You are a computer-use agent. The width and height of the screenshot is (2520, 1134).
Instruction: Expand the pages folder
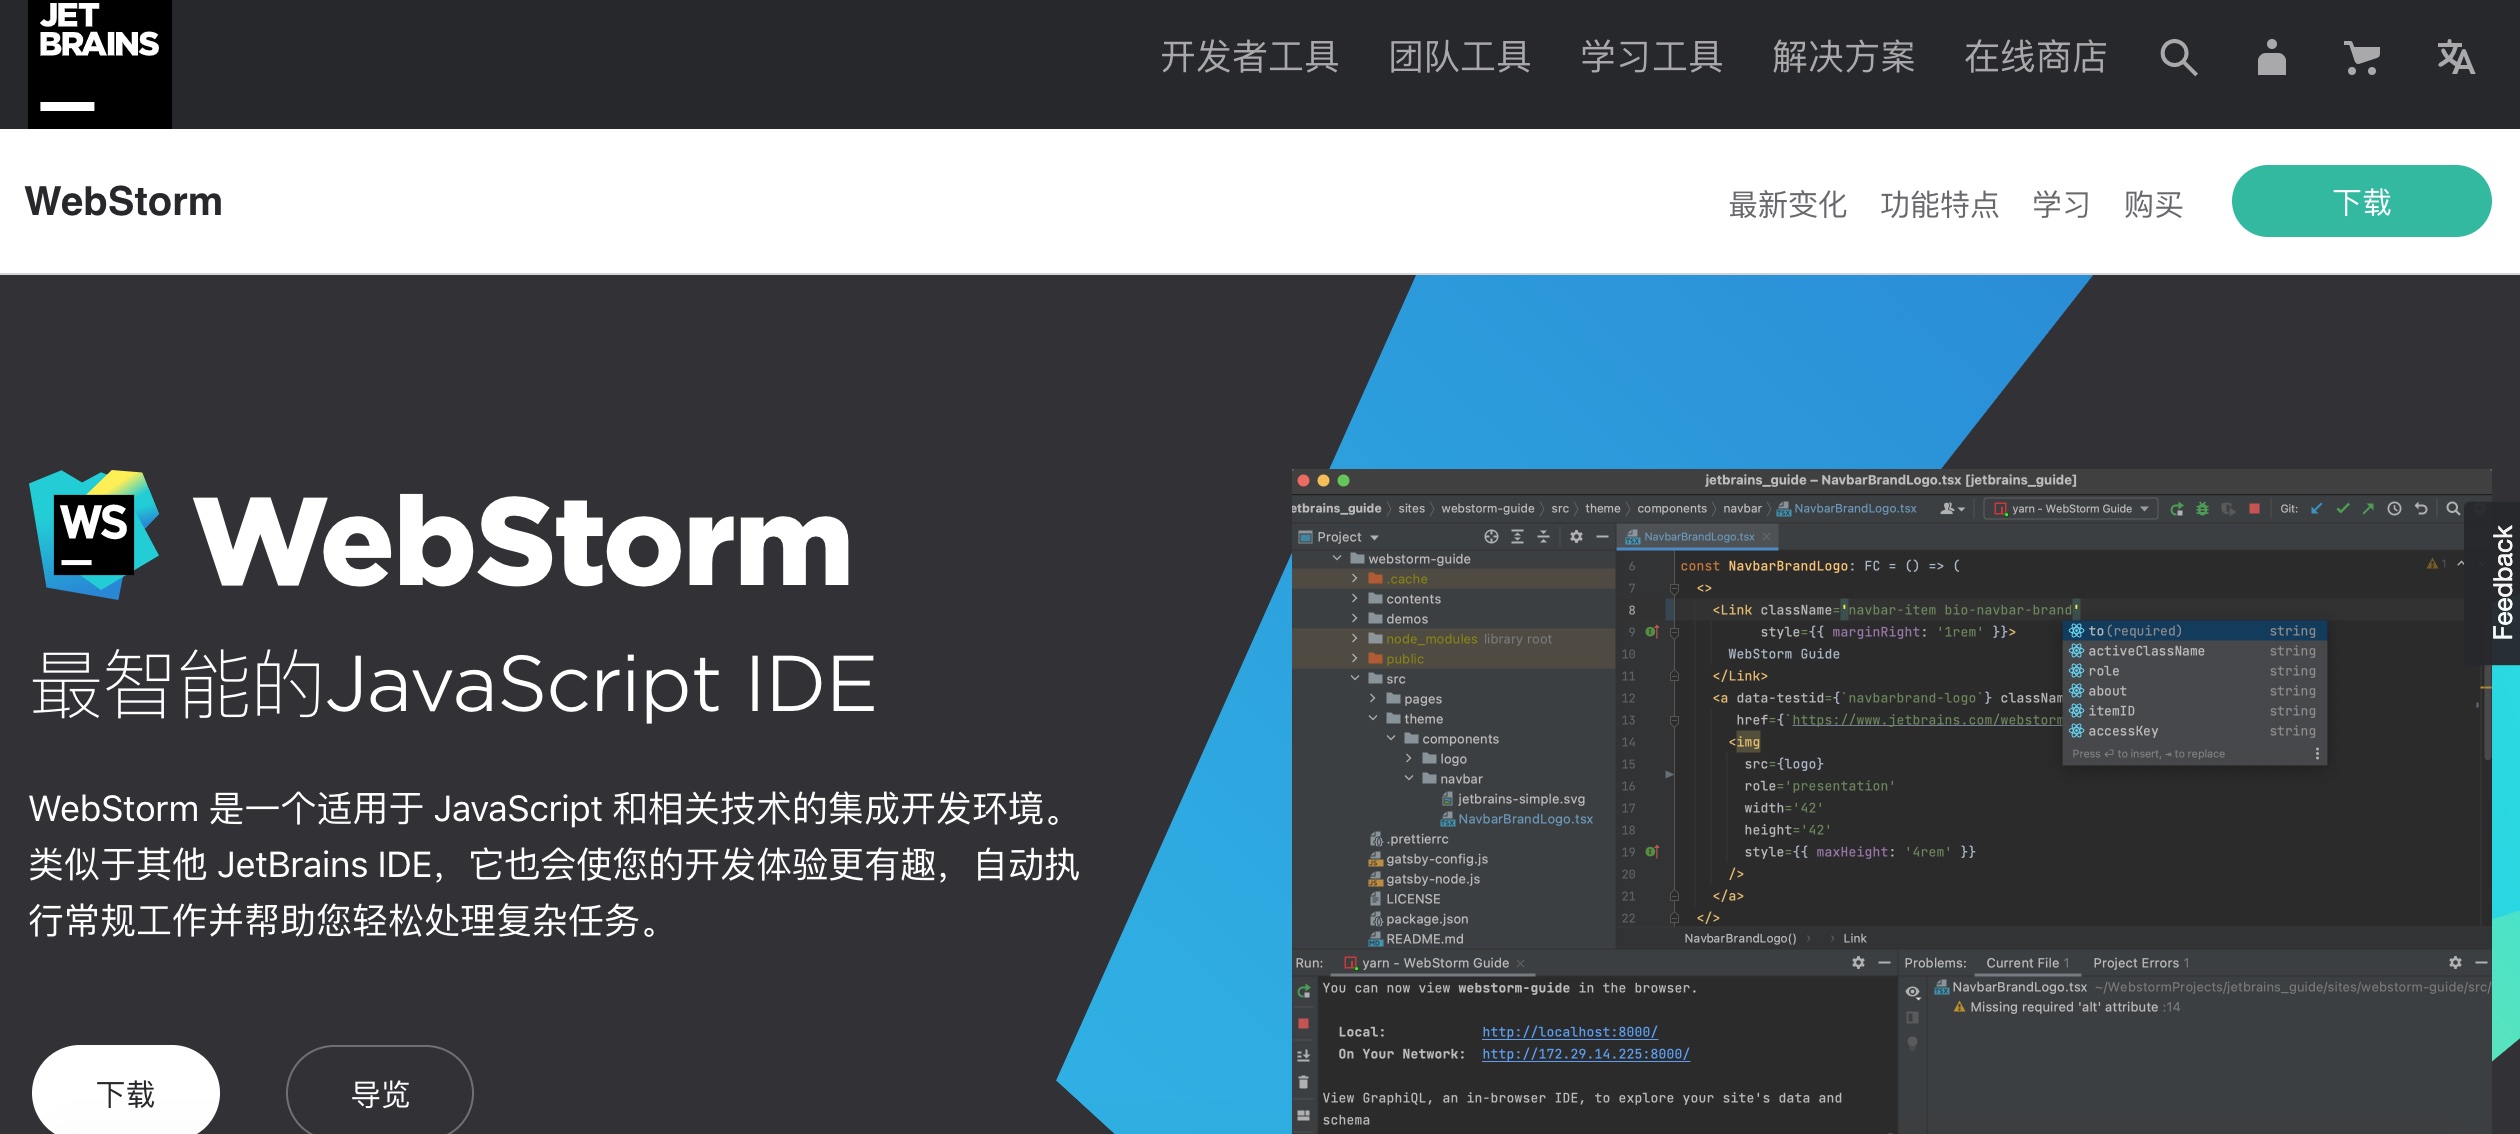tap(1373, 699)
